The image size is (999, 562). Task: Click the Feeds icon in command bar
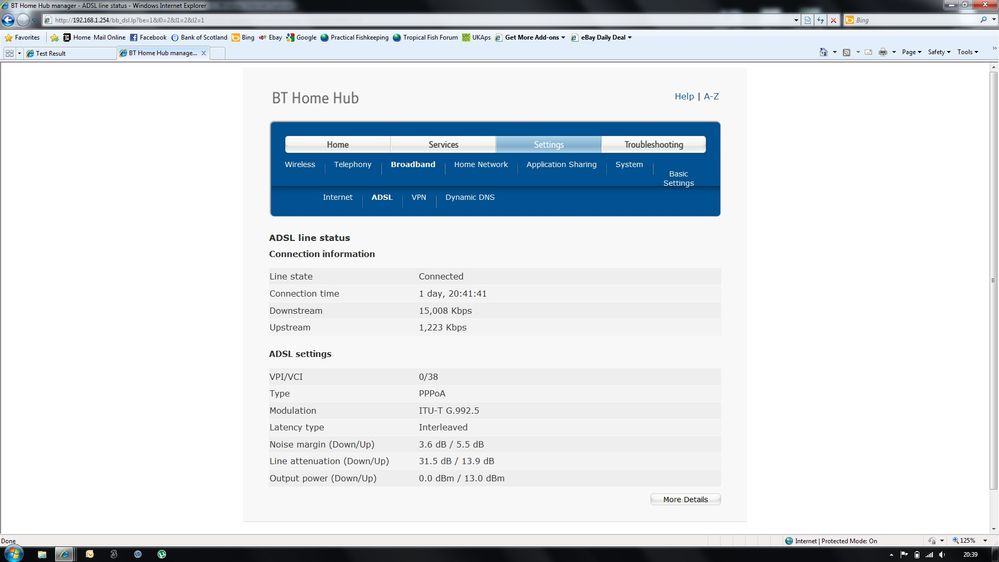(x=846, y=52)
